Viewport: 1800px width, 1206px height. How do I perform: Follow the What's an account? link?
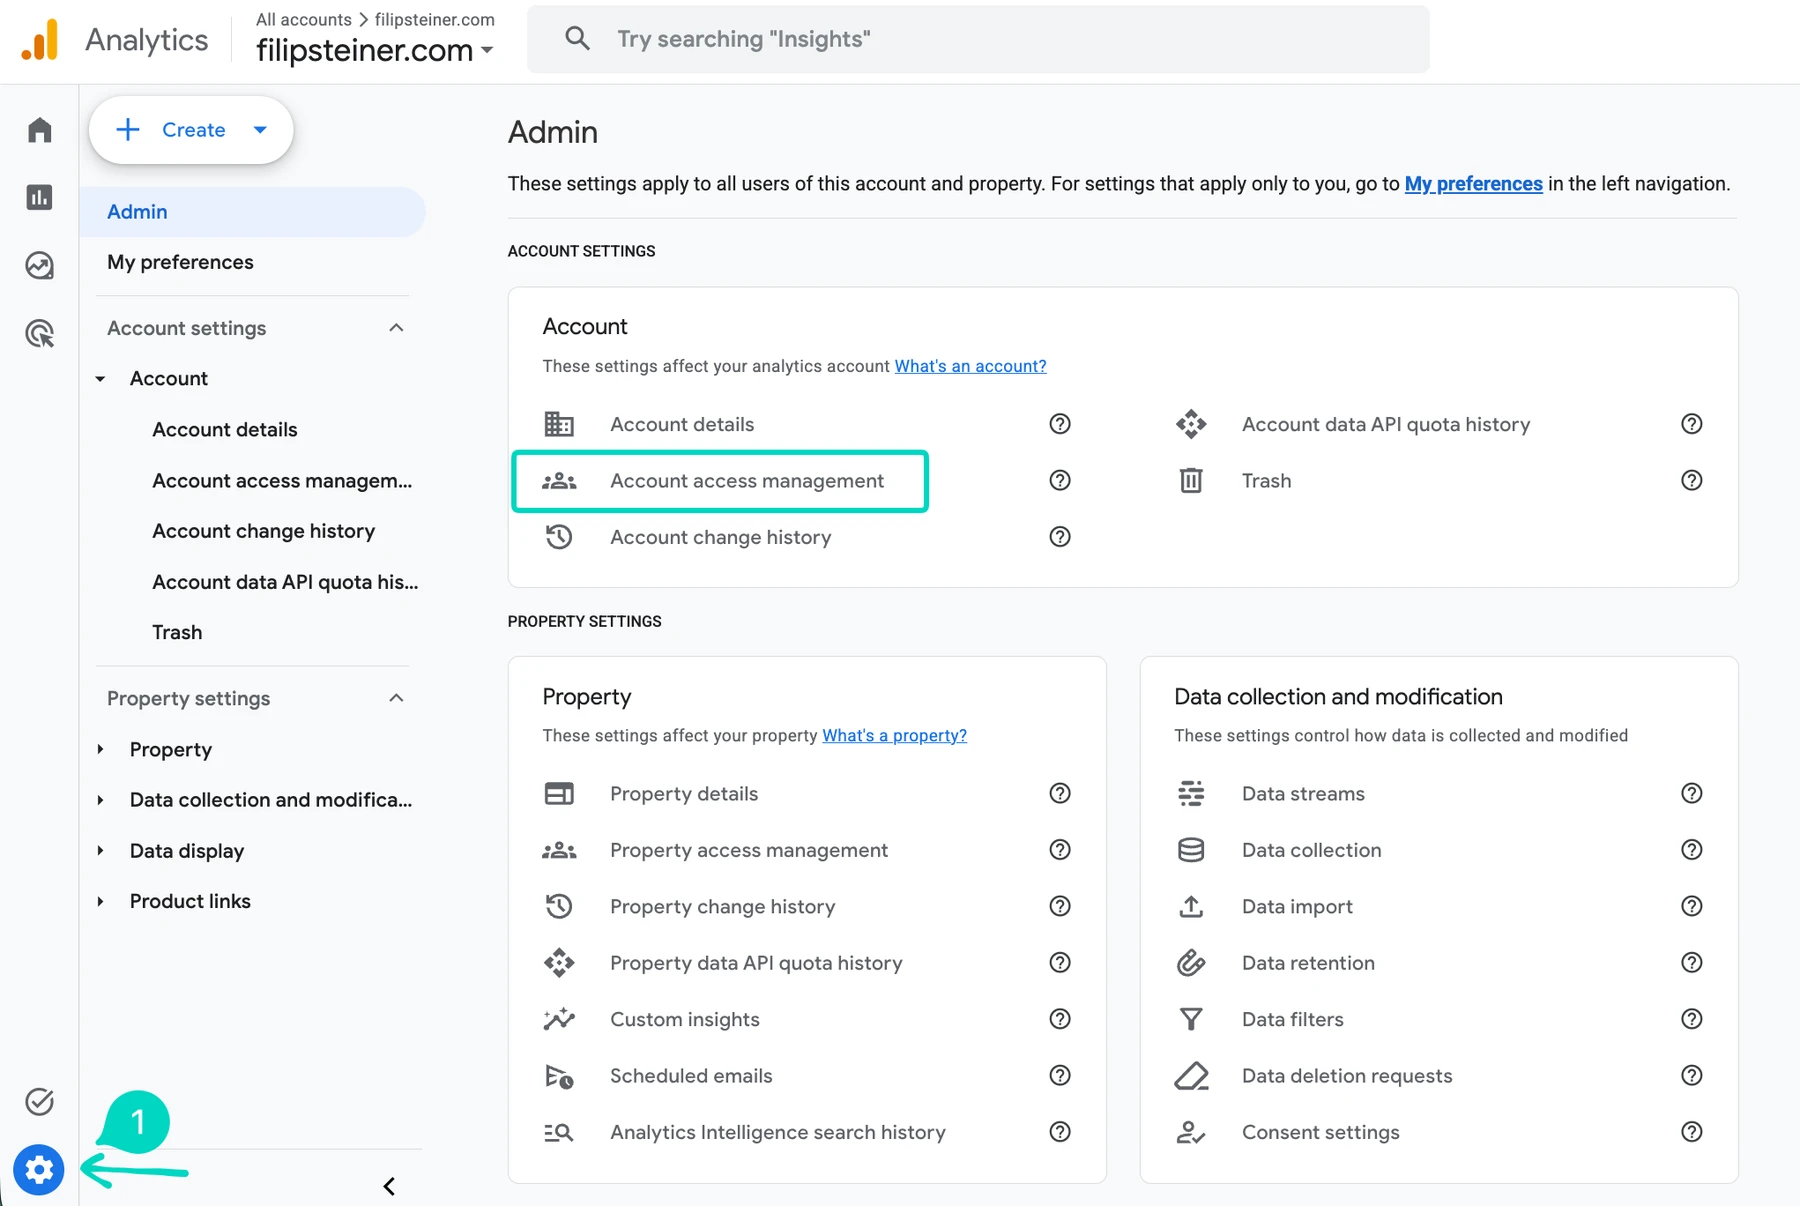[x=970, y=366]
